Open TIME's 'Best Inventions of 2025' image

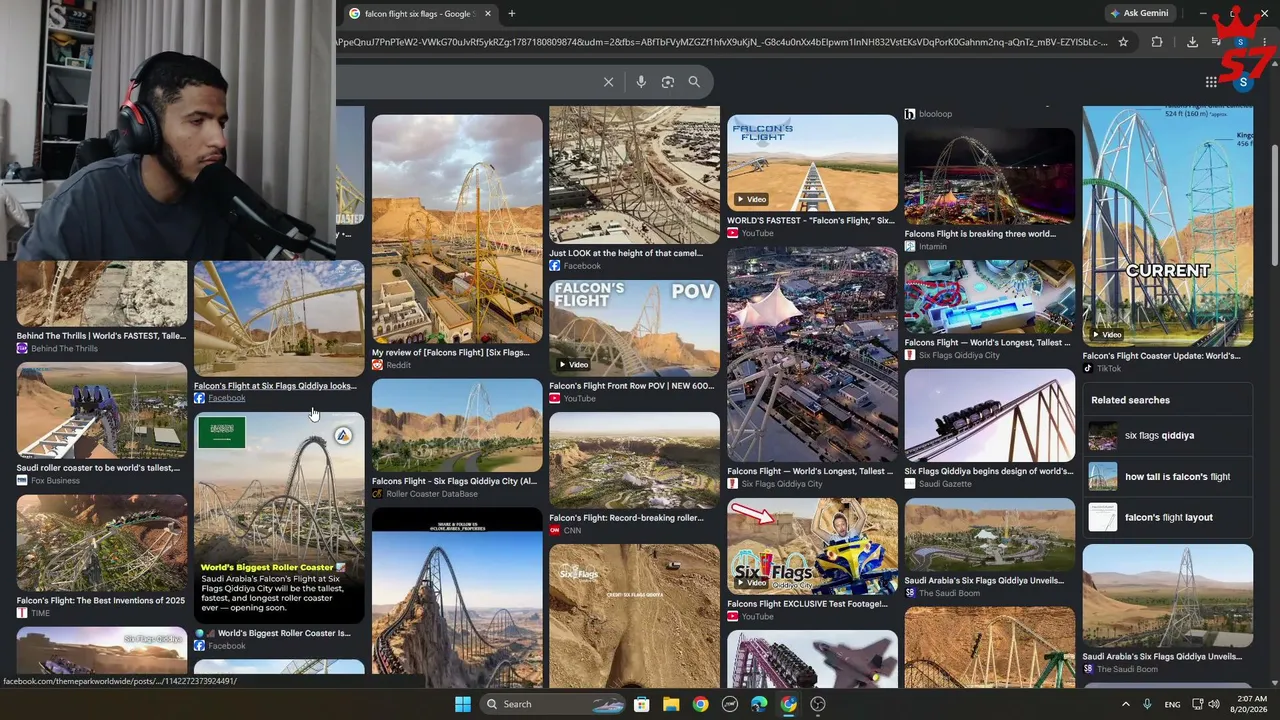[x=101, y=543]
